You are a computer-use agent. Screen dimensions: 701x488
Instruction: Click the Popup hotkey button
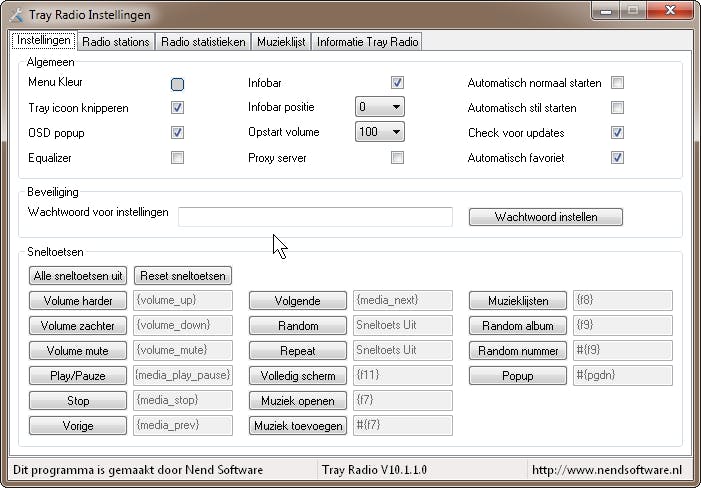pyautogui.click(x=518, y=376)
